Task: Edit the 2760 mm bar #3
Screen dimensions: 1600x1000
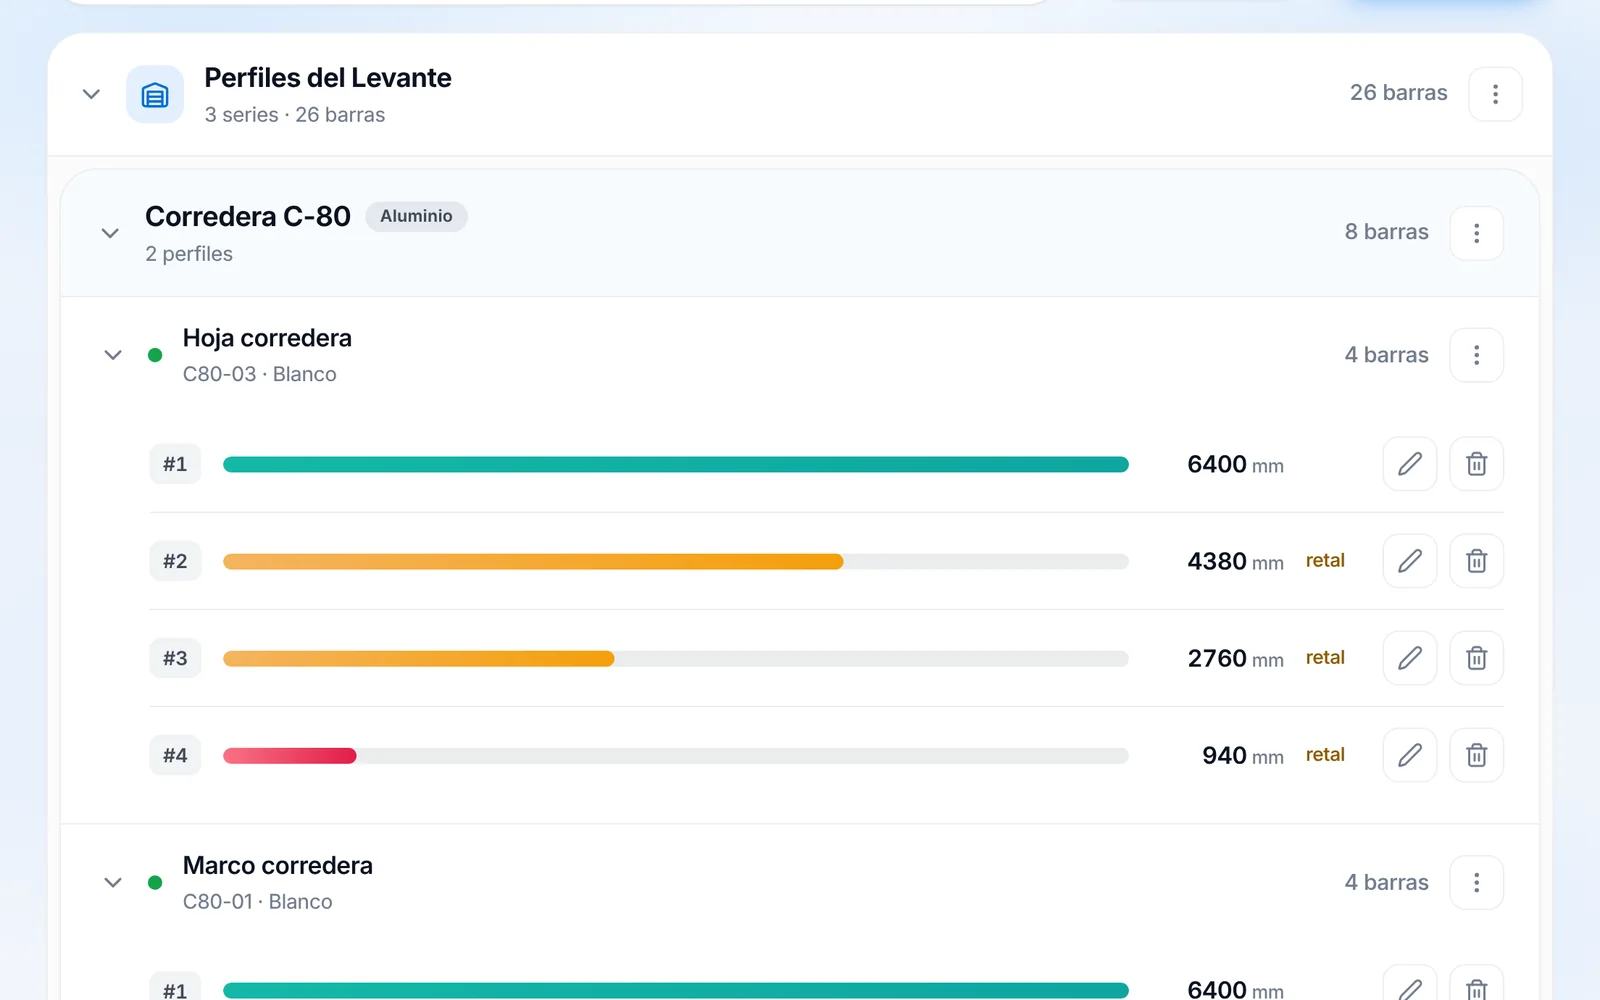Action: 1410,658
